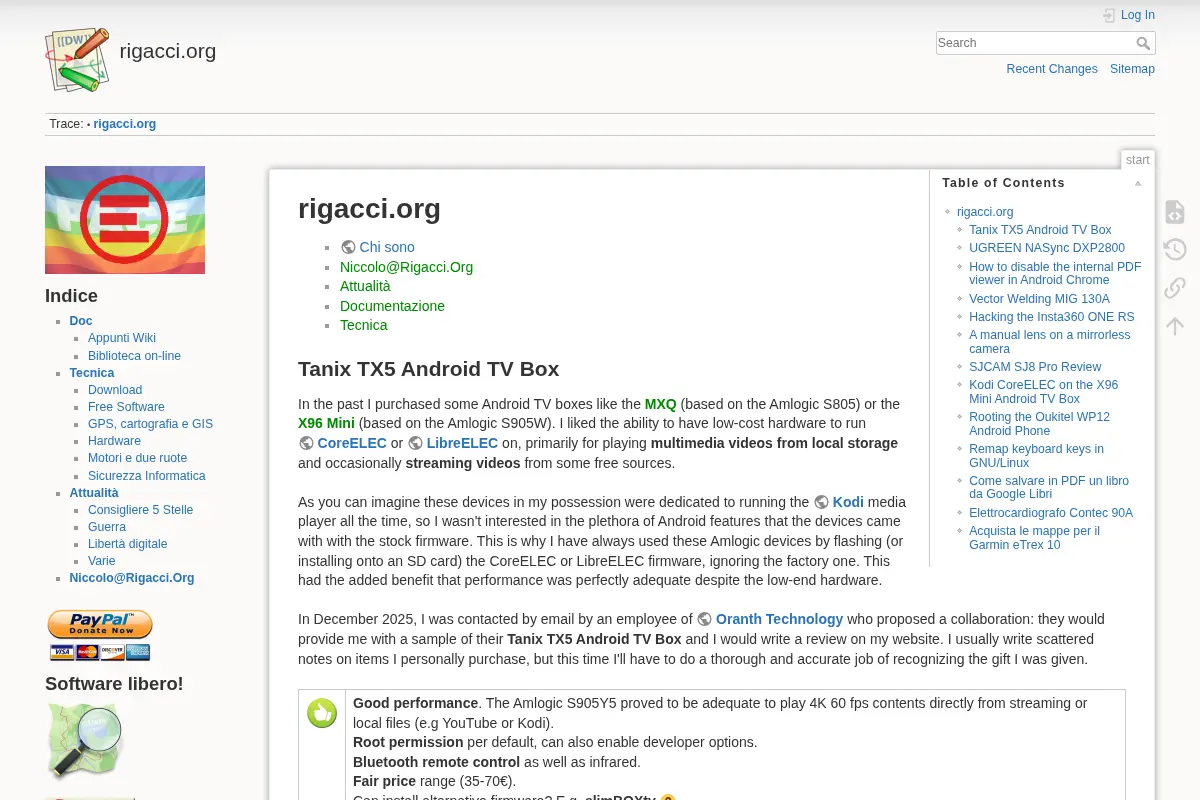The image size is (1200, 800).
Task: Open Download sidebar link
Action: coord(115,390)
